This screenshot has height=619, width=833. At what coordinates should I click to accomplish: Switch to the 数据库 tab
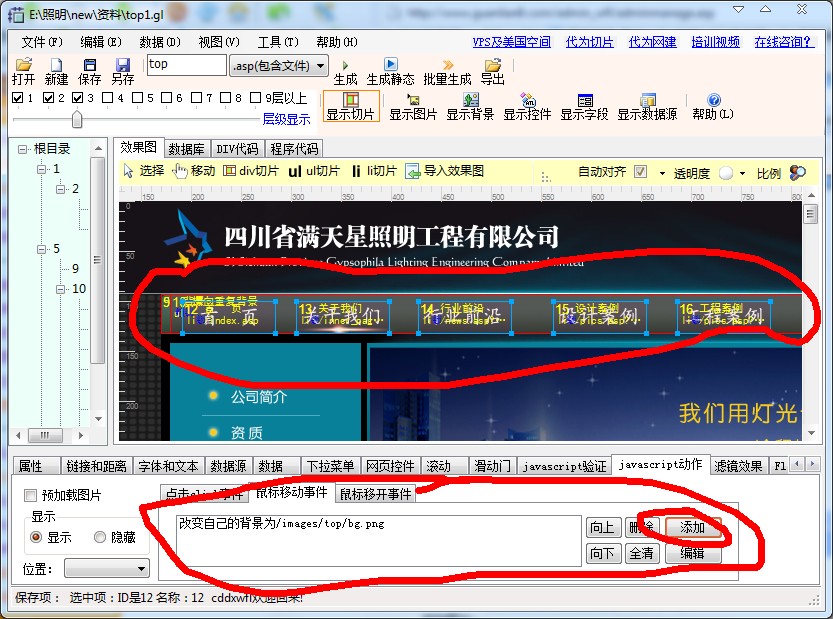pos(186,149)
